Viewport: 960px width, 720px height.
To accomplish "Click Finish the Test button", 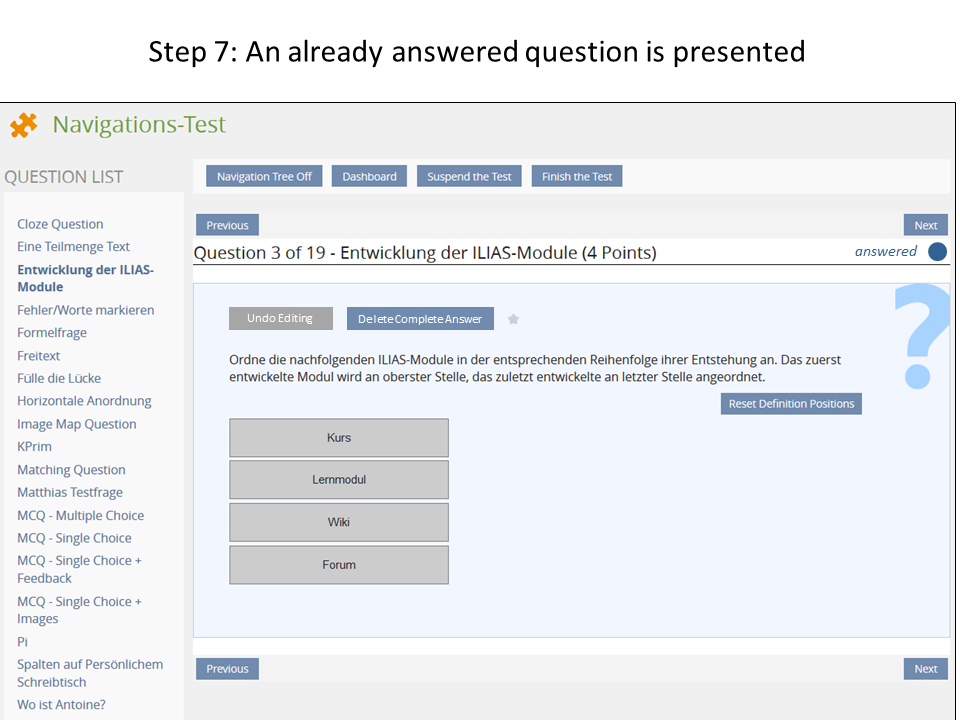I will pyautogui.click(x=577, y=177).
